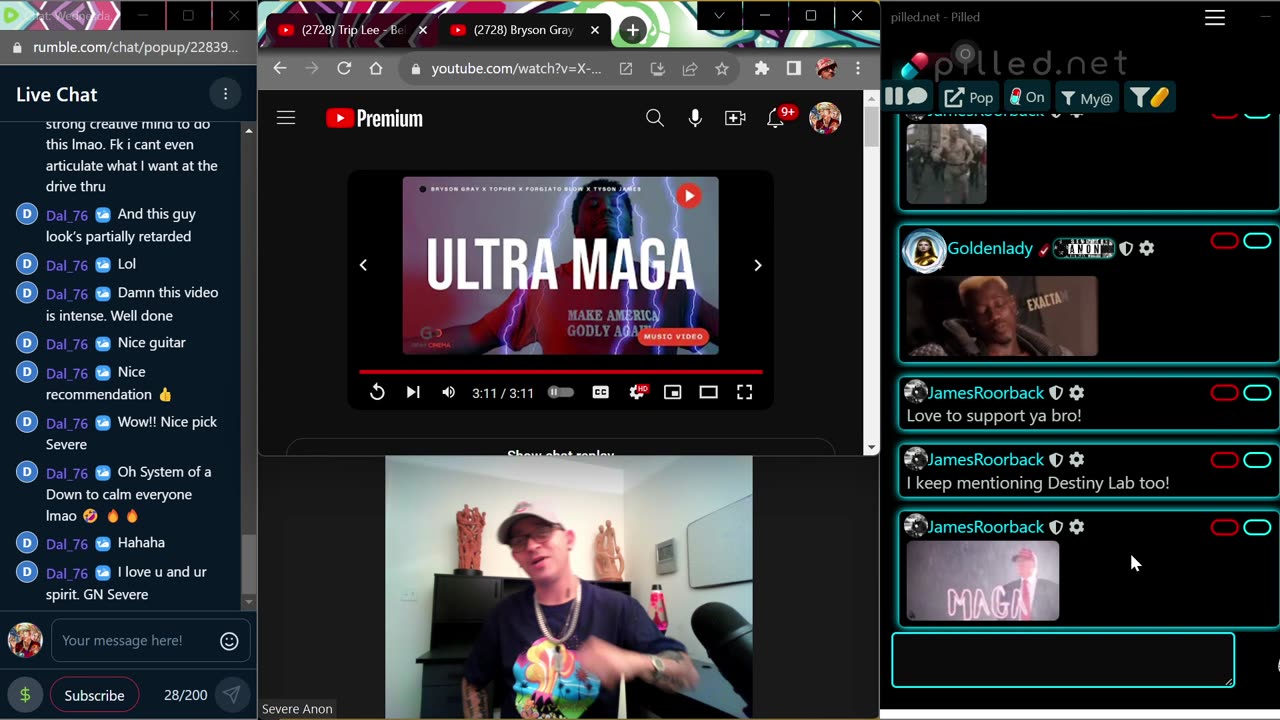Open Chrome three-dot menu

click(858, 68)
